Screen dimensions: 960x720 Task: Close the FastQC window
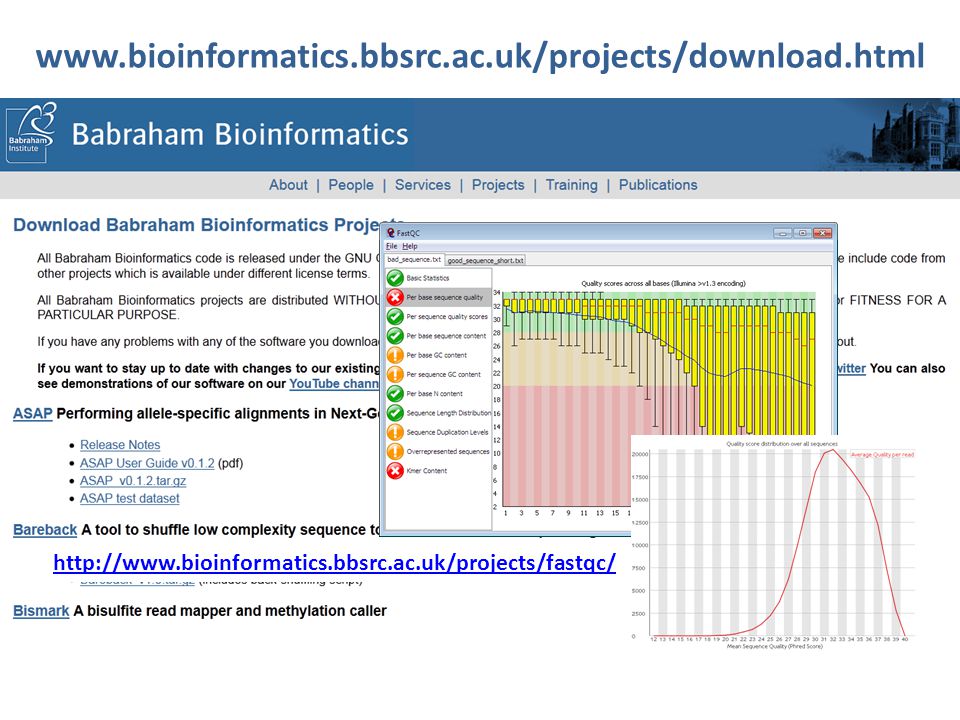823,233
